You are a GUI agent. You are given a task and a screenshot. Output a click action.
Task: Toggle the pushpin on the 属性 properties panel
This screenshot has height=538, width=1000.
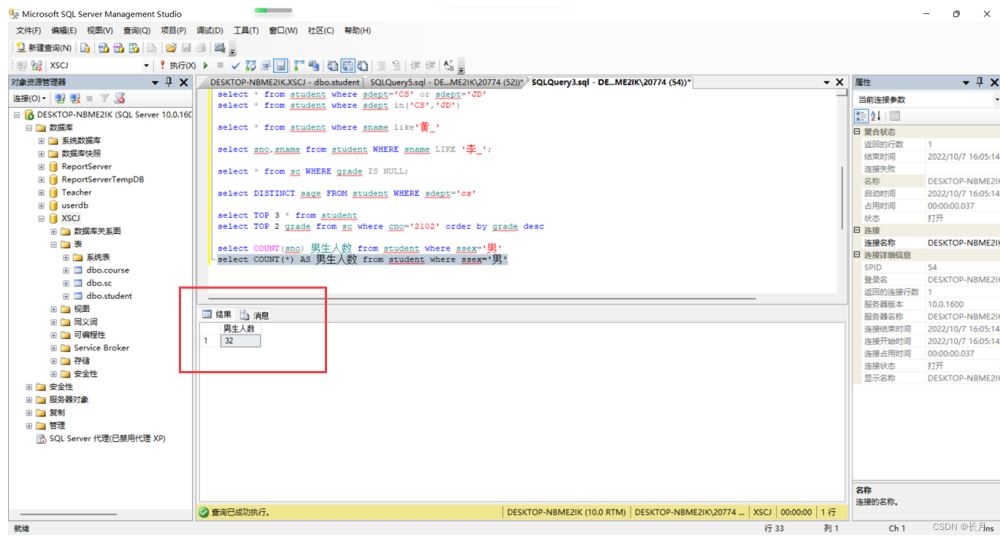pyautogui.click(x=978, y=81)
